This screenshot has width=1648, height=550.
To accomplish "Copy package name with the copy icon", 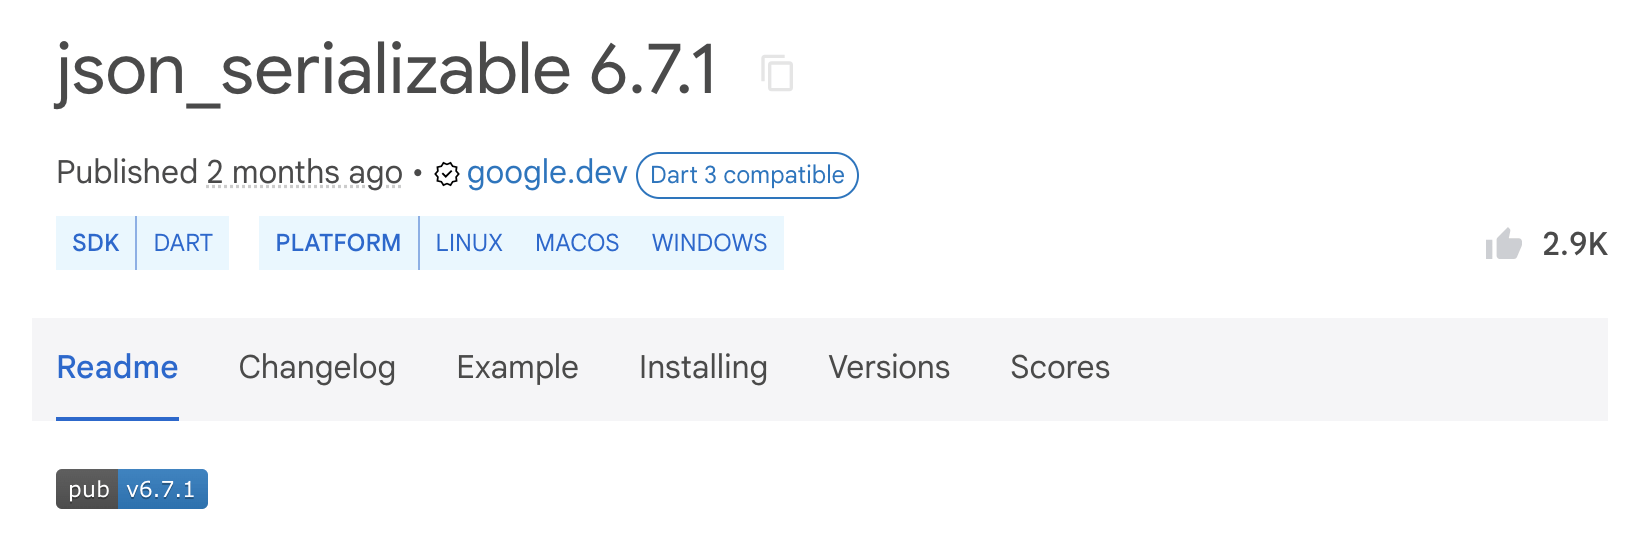I will [777, 73].
